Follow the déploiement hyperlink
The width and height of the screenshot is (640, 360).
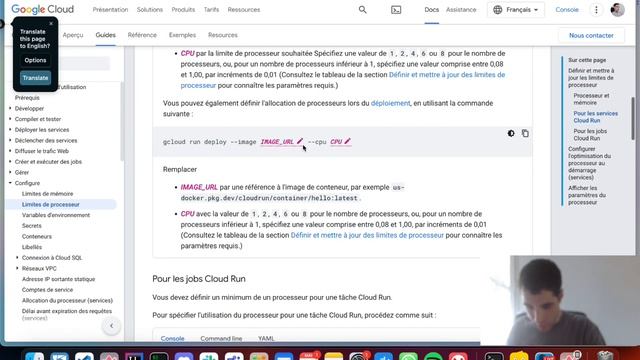[x=390, y=103]
